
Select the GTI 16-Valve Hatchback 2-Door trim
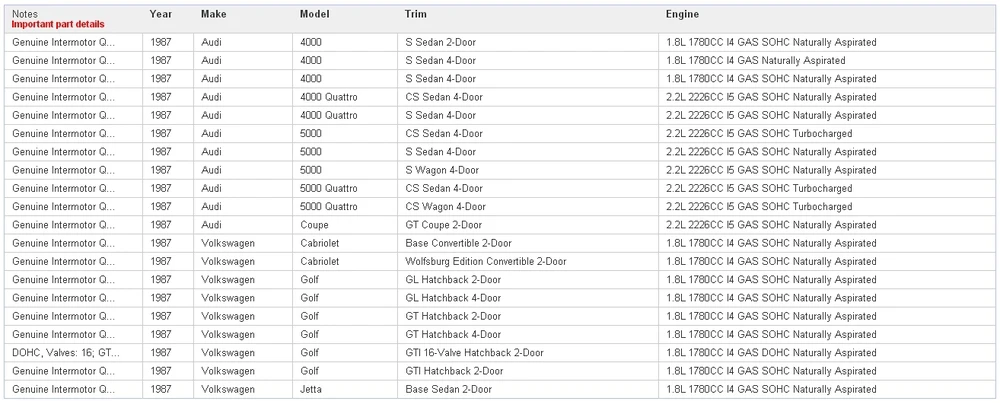coord(474,353)
